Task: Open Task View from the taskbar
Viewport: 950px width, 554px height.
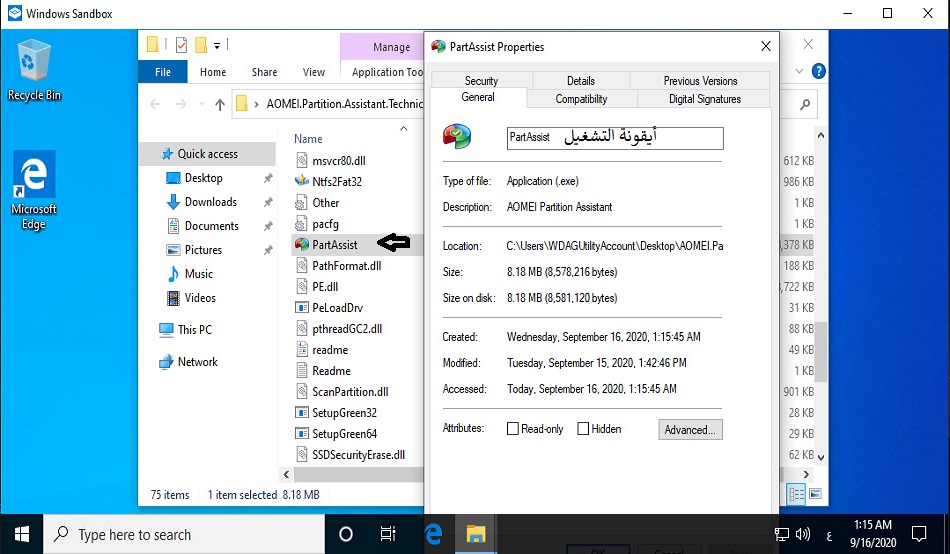Action: [388, 534]
